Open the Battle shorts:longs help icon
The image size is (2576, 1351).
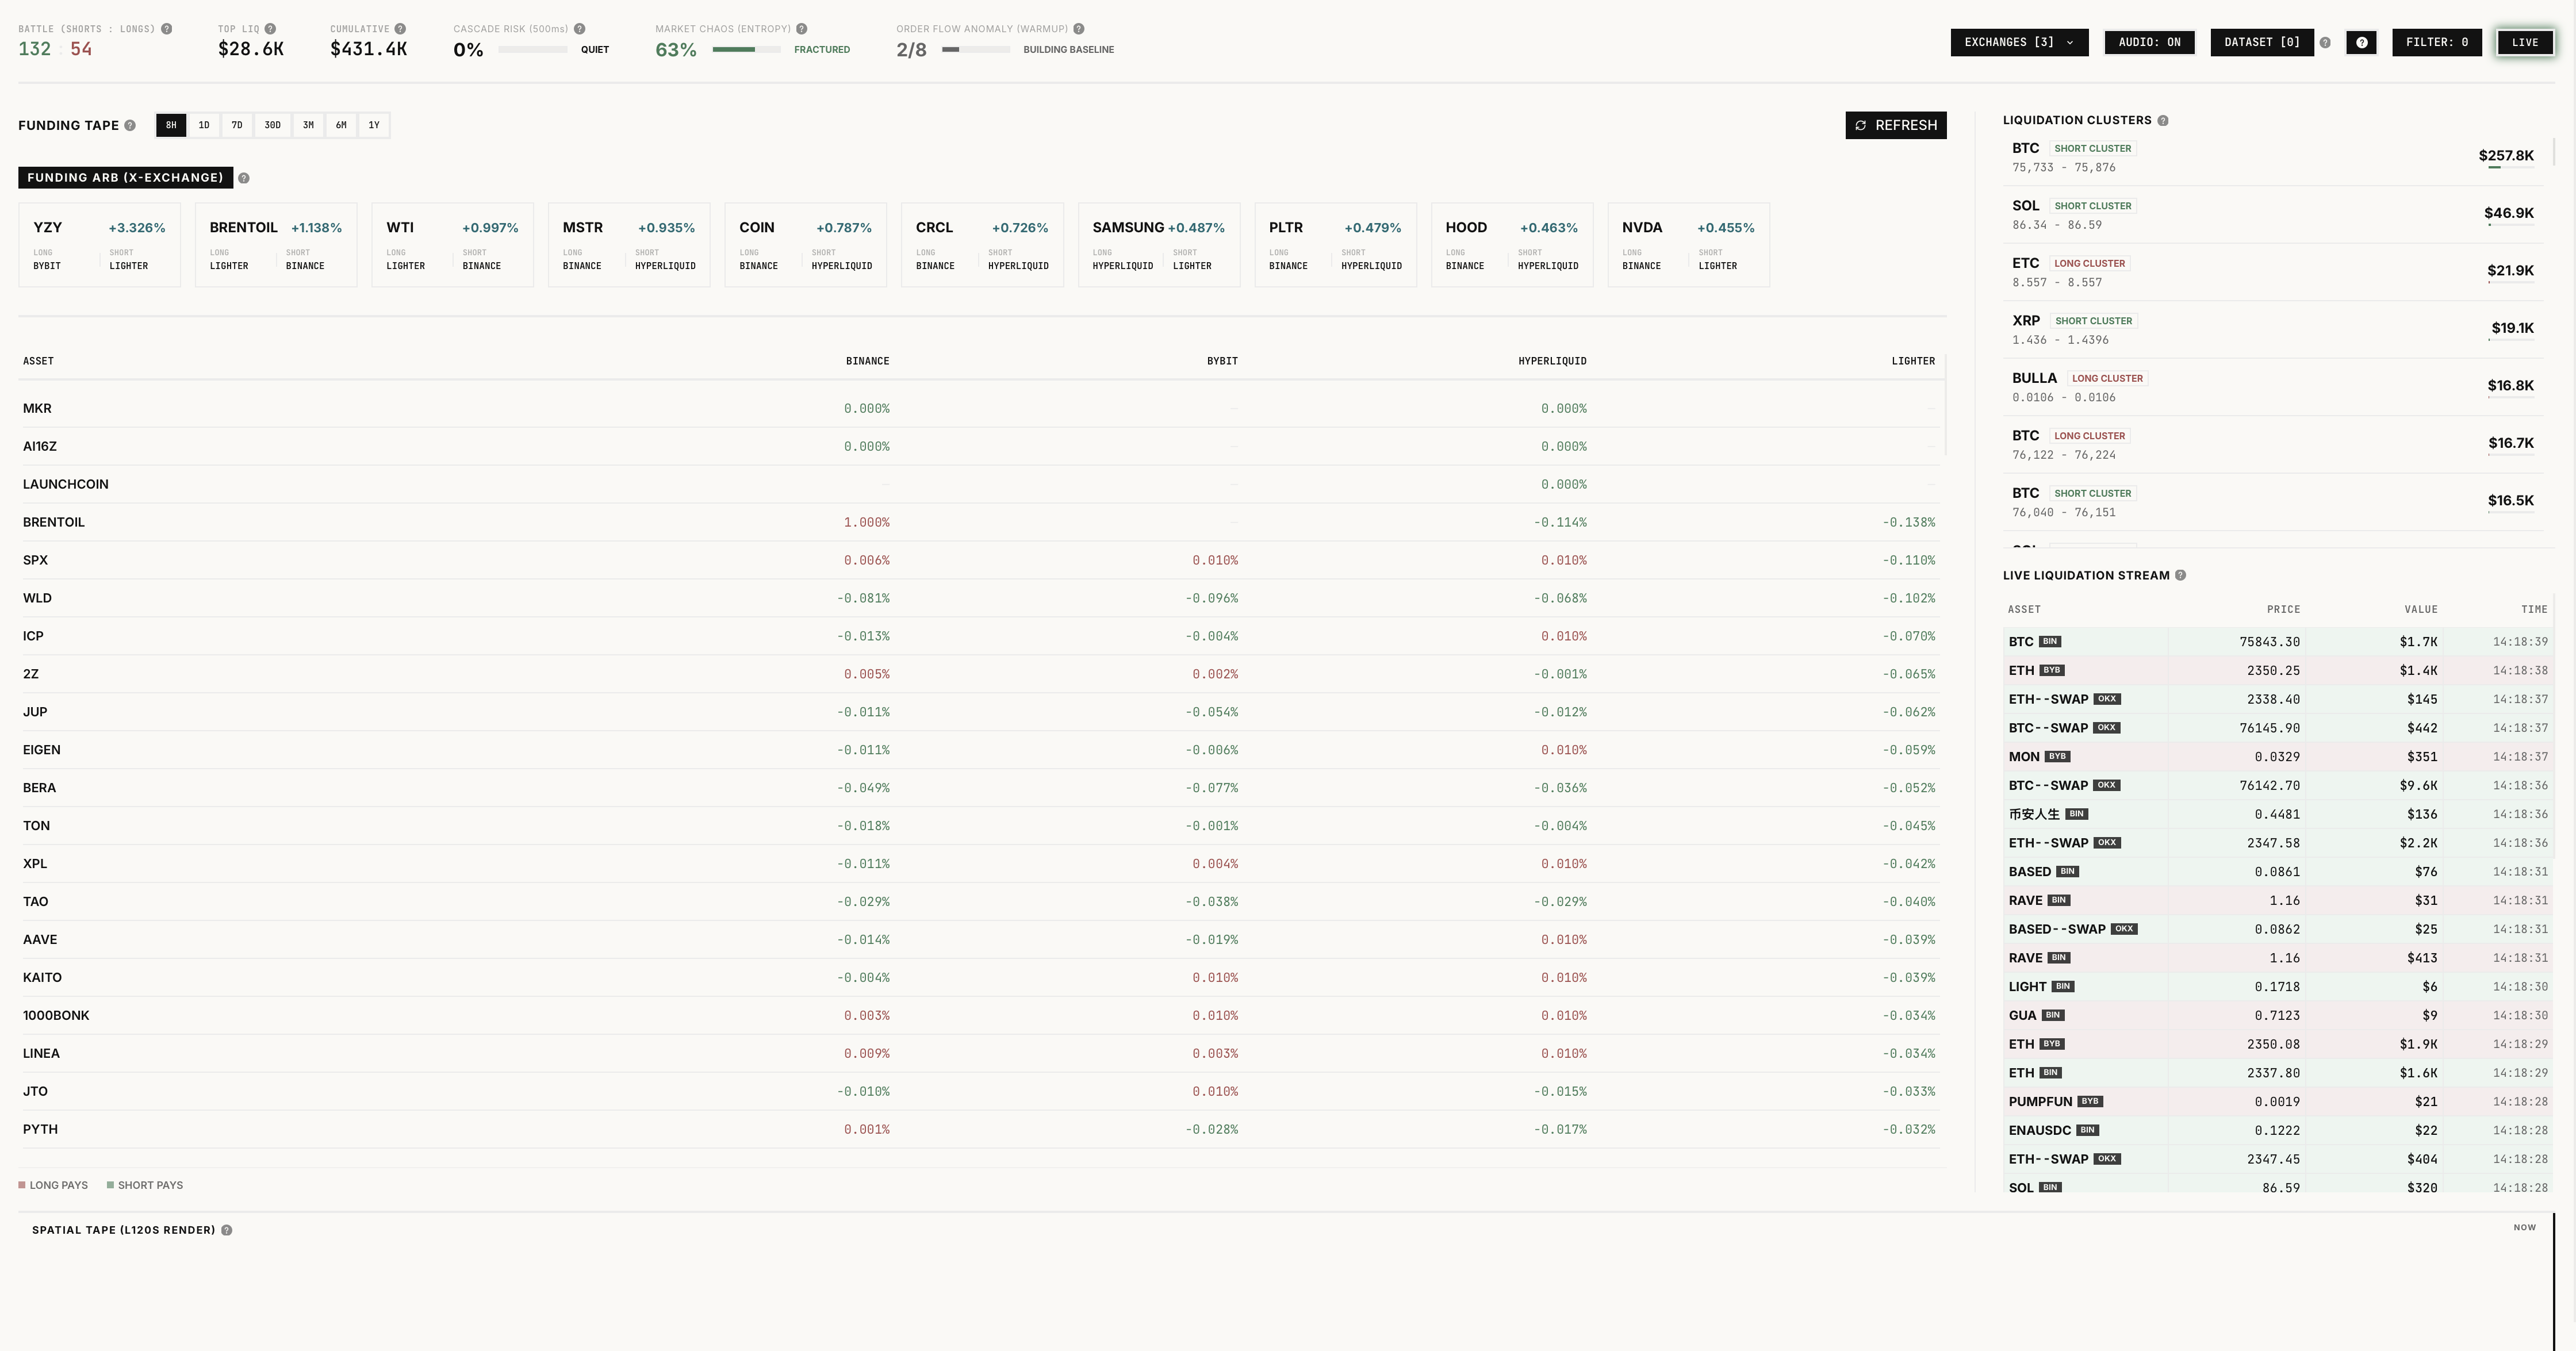[167, 29]
